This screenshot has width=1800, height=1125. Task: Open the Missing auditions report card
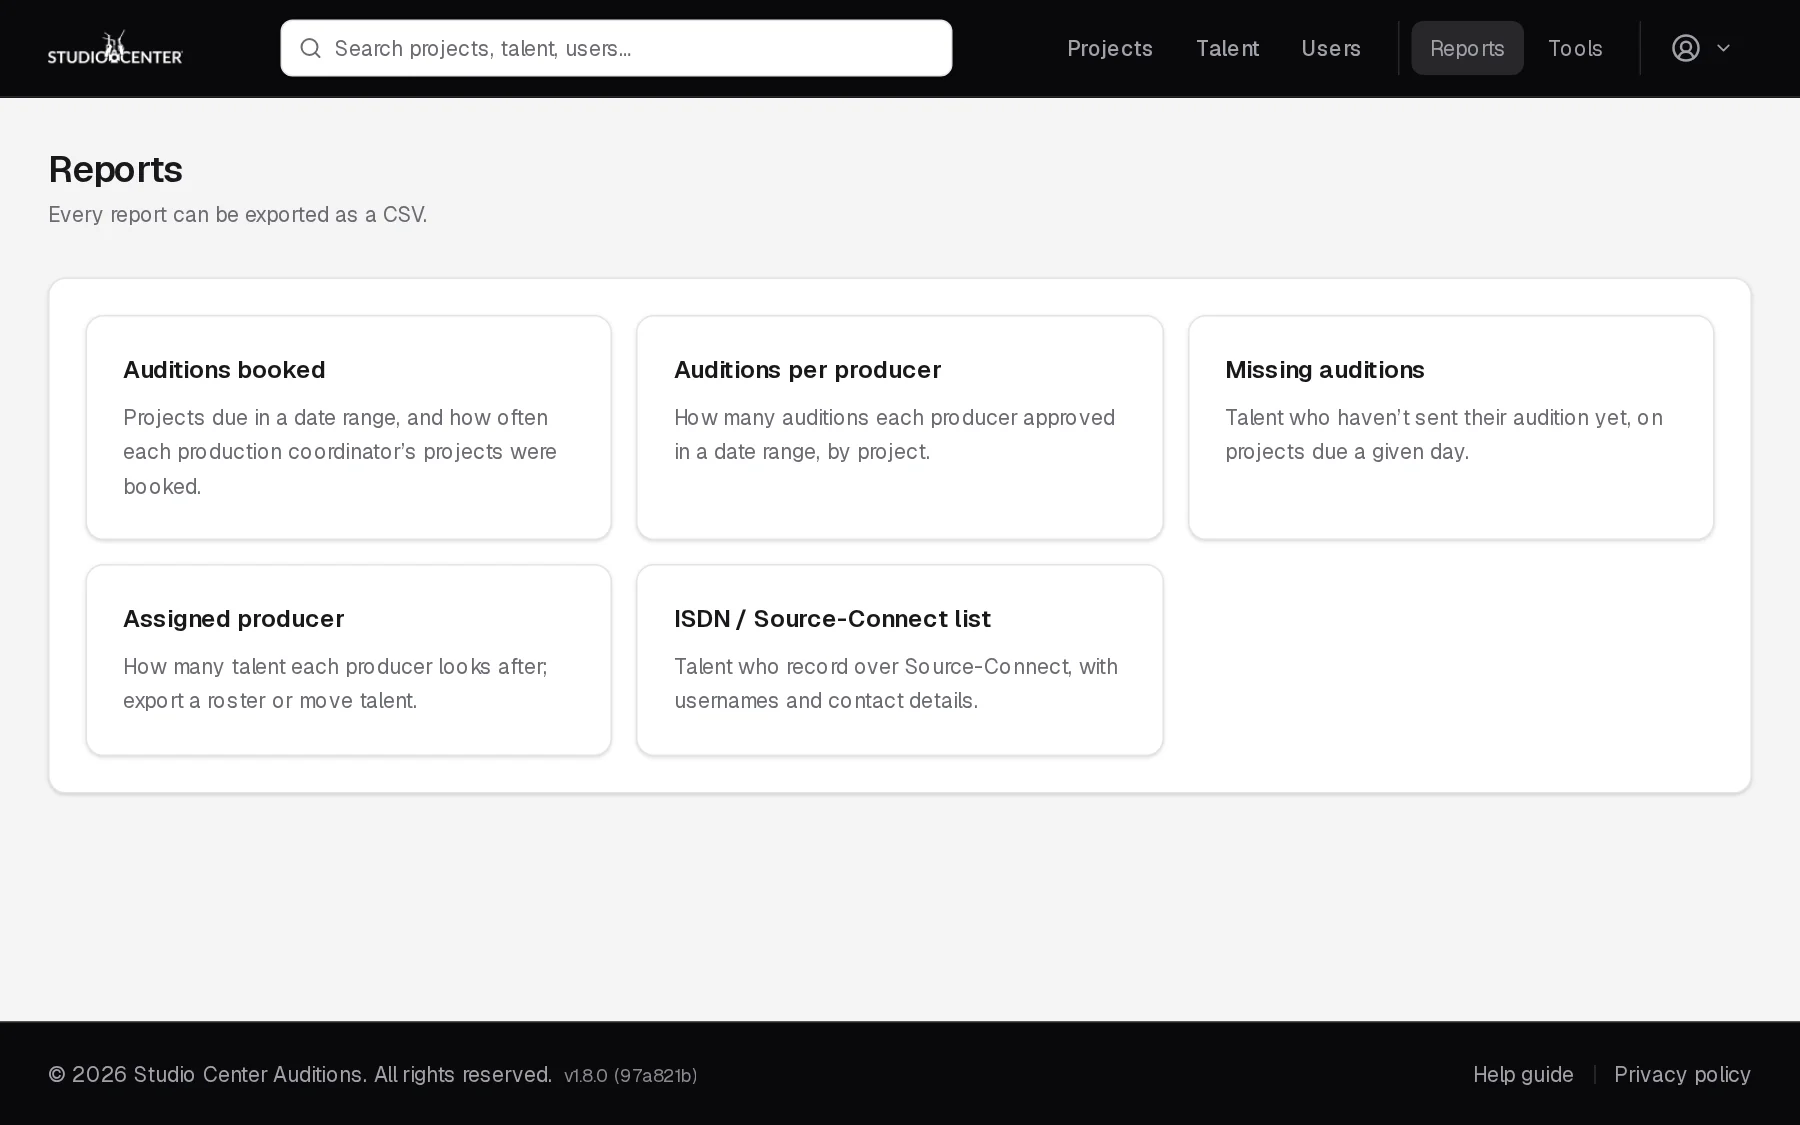[1451, 428]
